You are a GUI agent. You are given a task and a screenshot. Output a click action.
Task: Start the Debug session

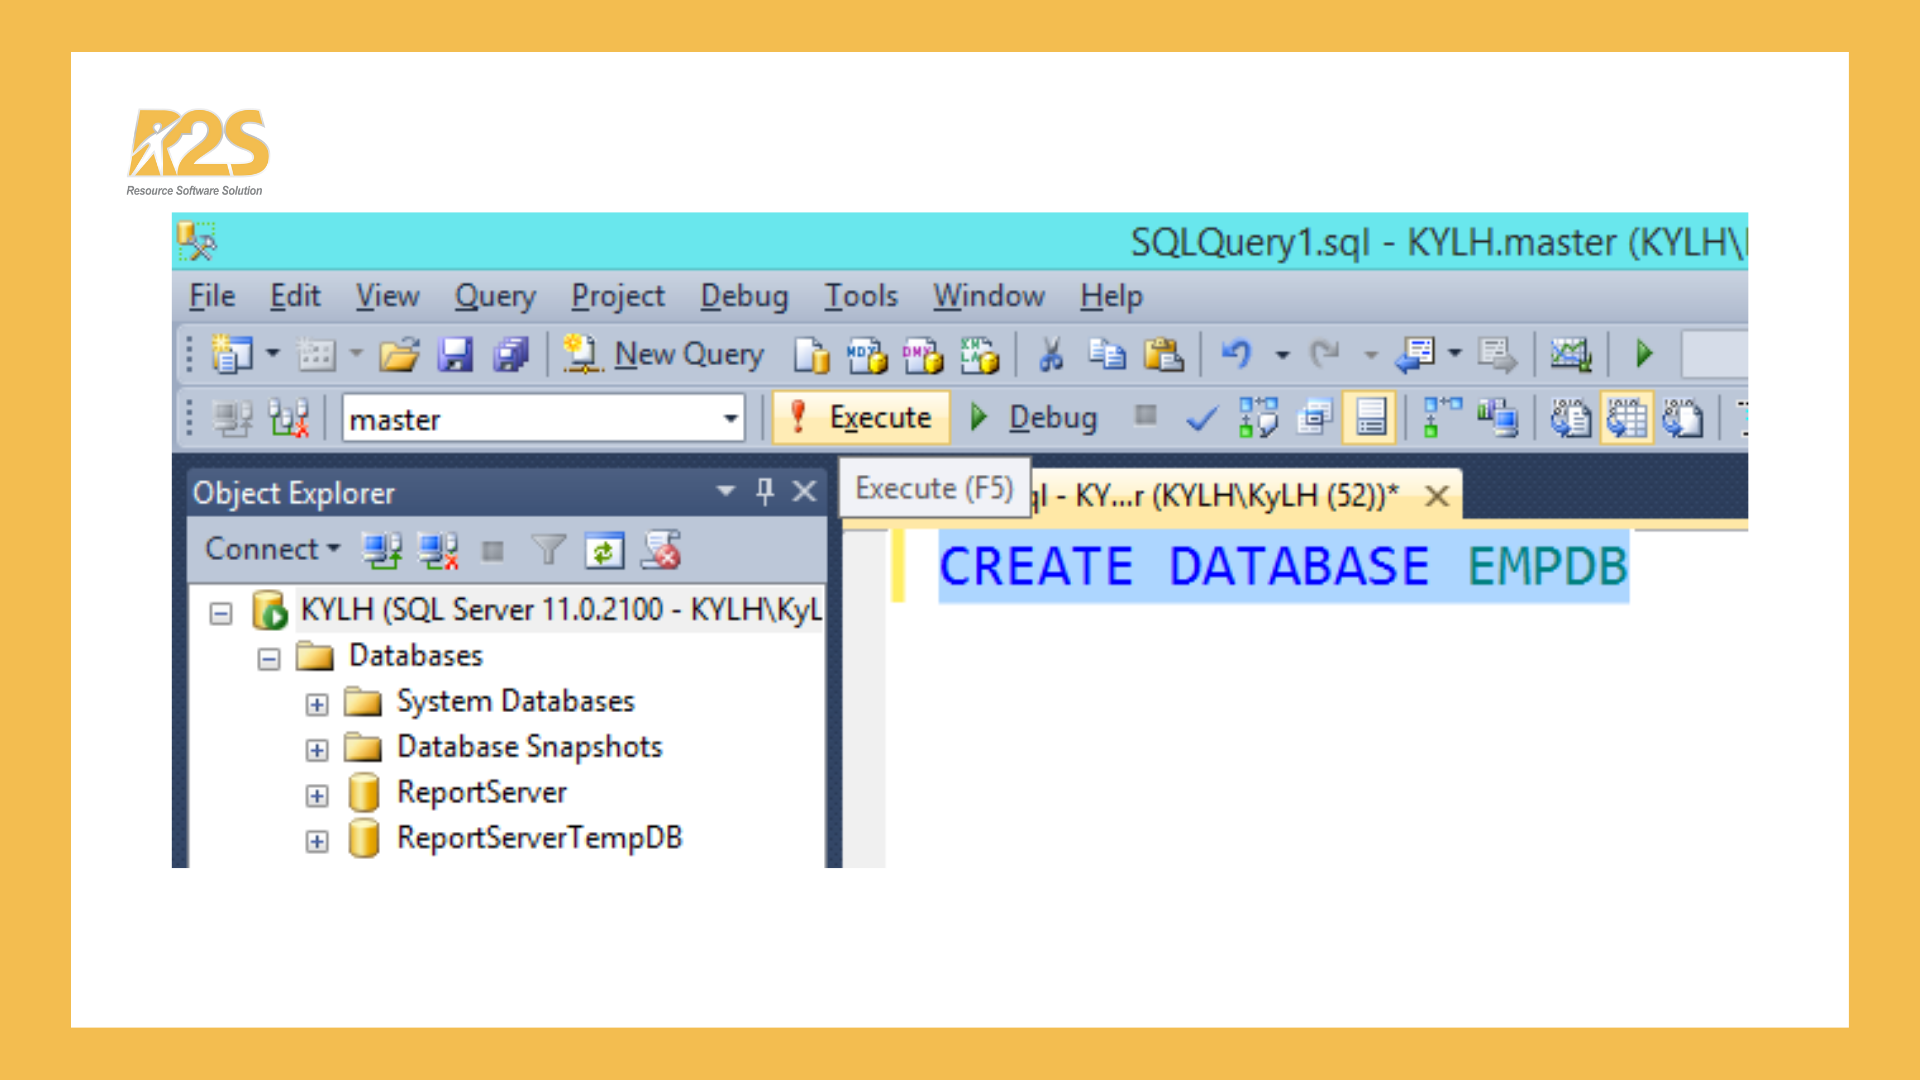click(1035, 417)
